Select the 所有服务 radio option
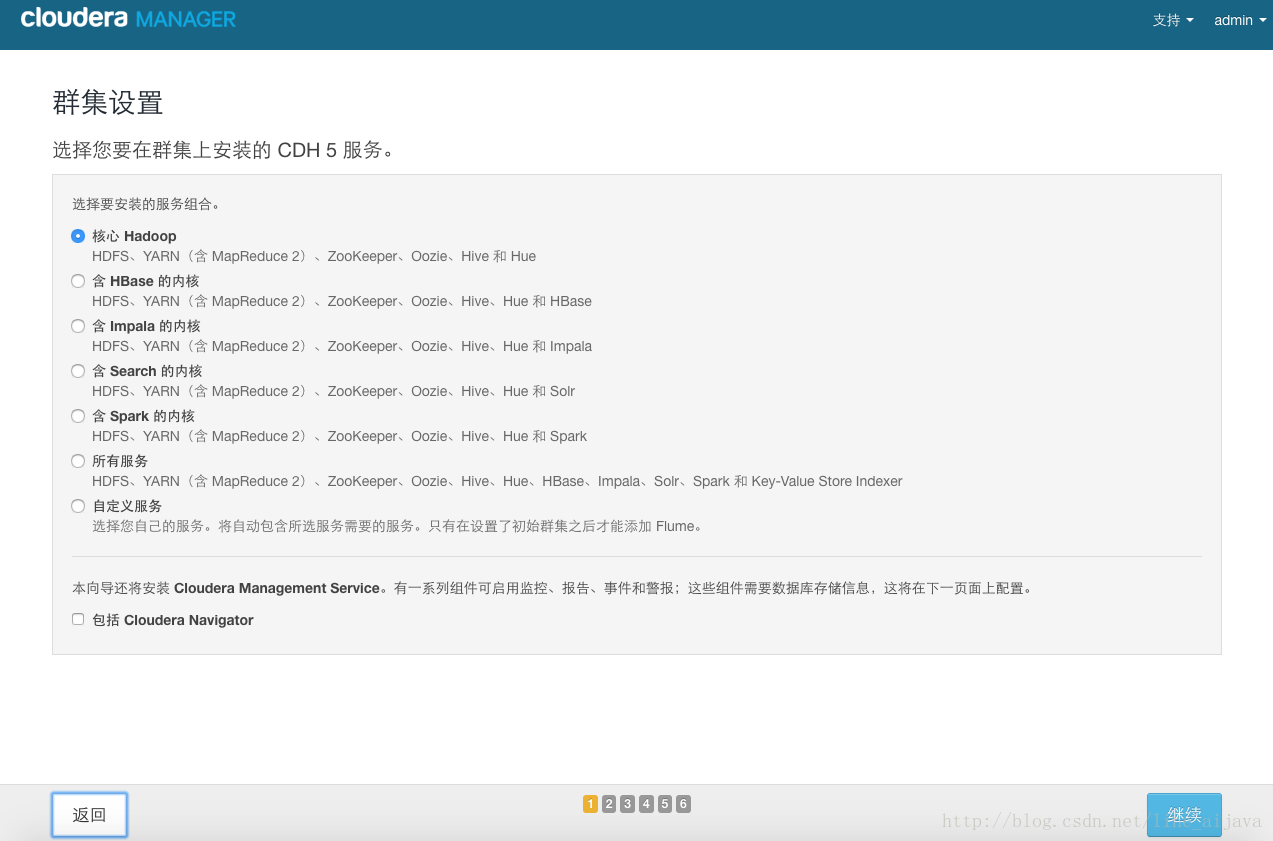1273x841 pixels. point(78,461)
